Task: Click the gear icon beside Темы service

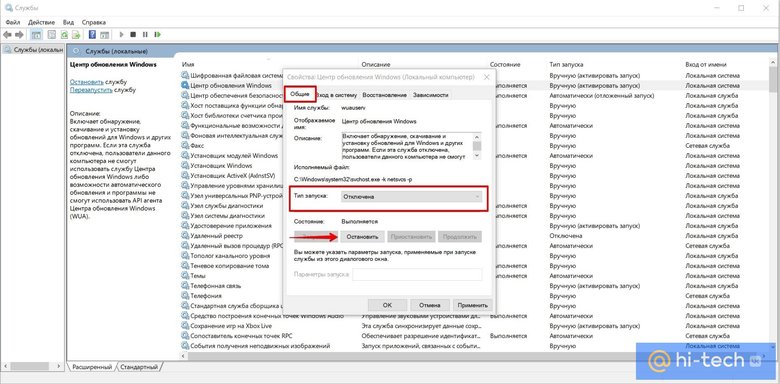Action: point(185,276)
